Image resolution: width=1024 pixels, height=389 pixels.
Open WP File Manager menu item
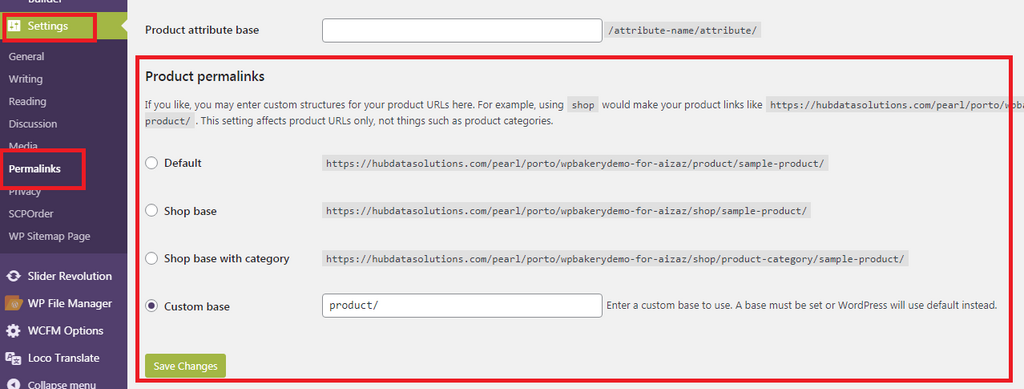(x=69, y=303)
